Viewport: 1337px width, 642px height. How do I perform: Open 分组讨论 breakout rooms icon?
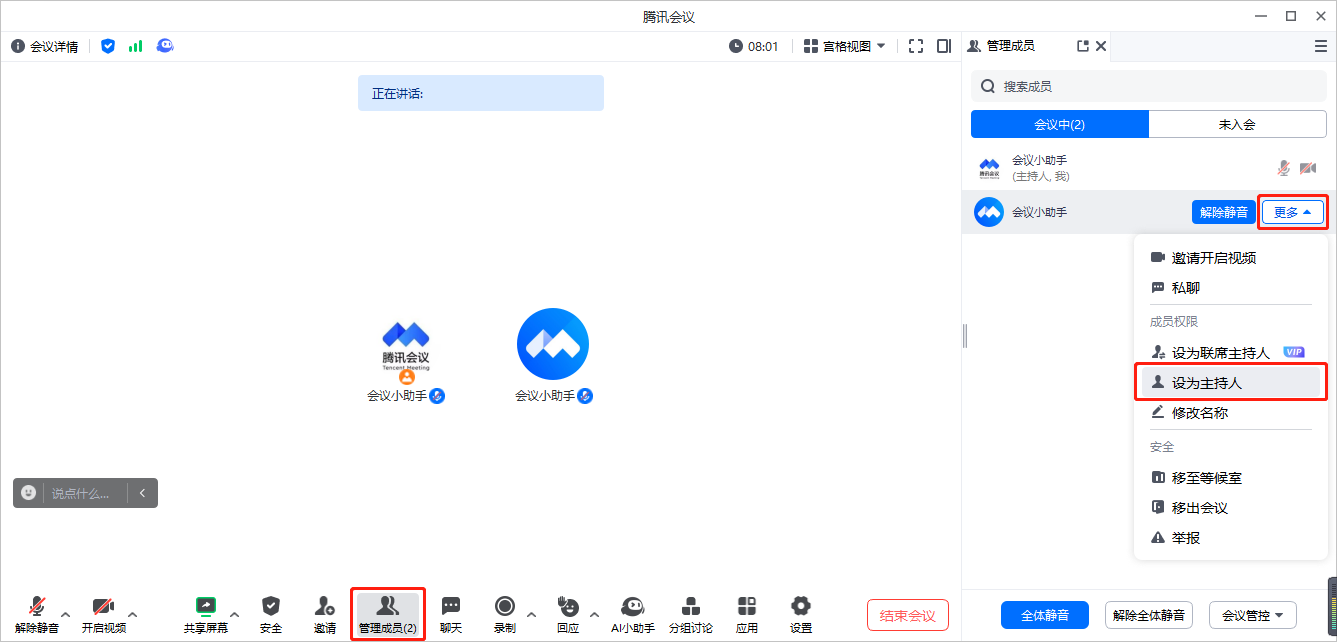[x=691, y=615]
